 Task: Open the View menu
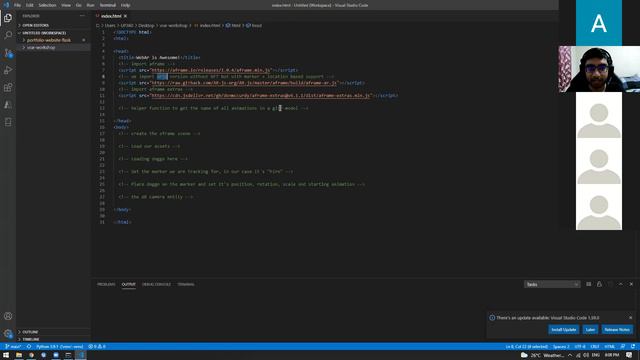[66, 5]
